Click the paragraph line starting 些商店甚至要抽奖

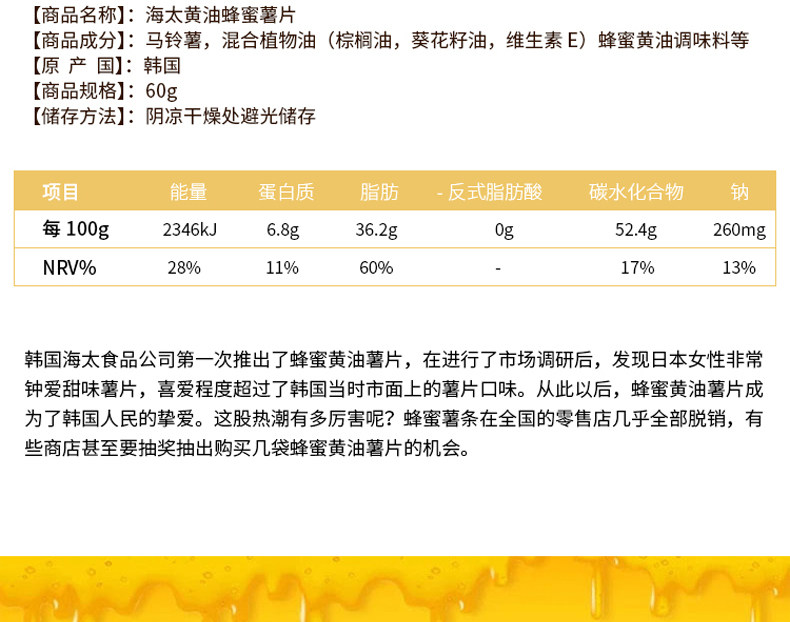247,447
